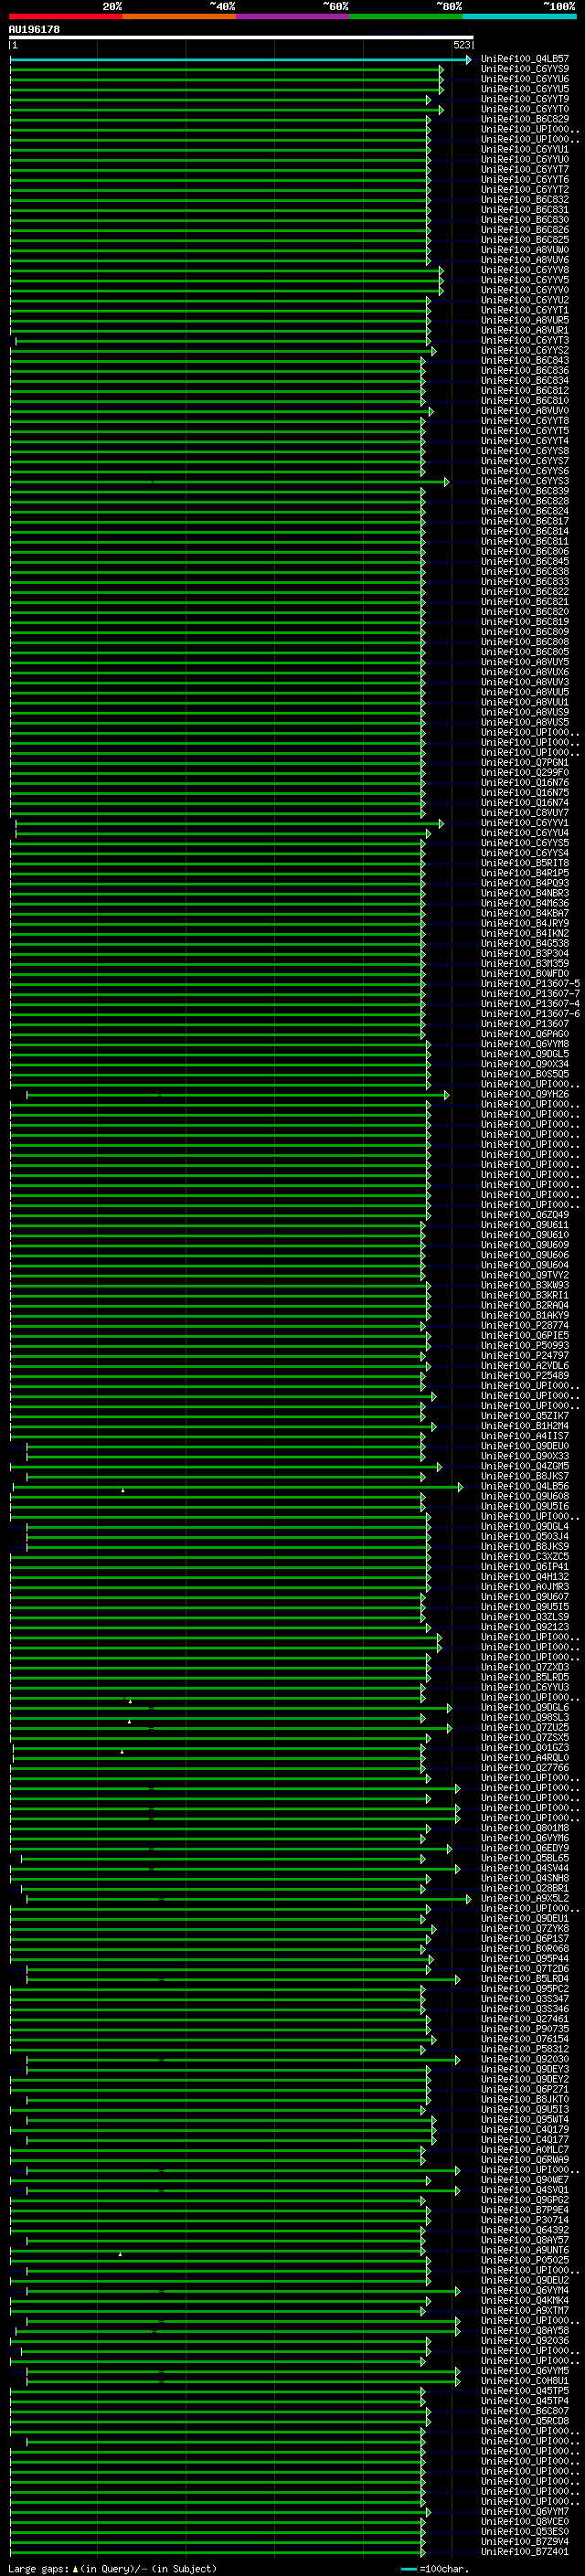585x2576 pixels.
Task: Click hit label UniRef100_B6C829
Action: (x=525, y=119)
